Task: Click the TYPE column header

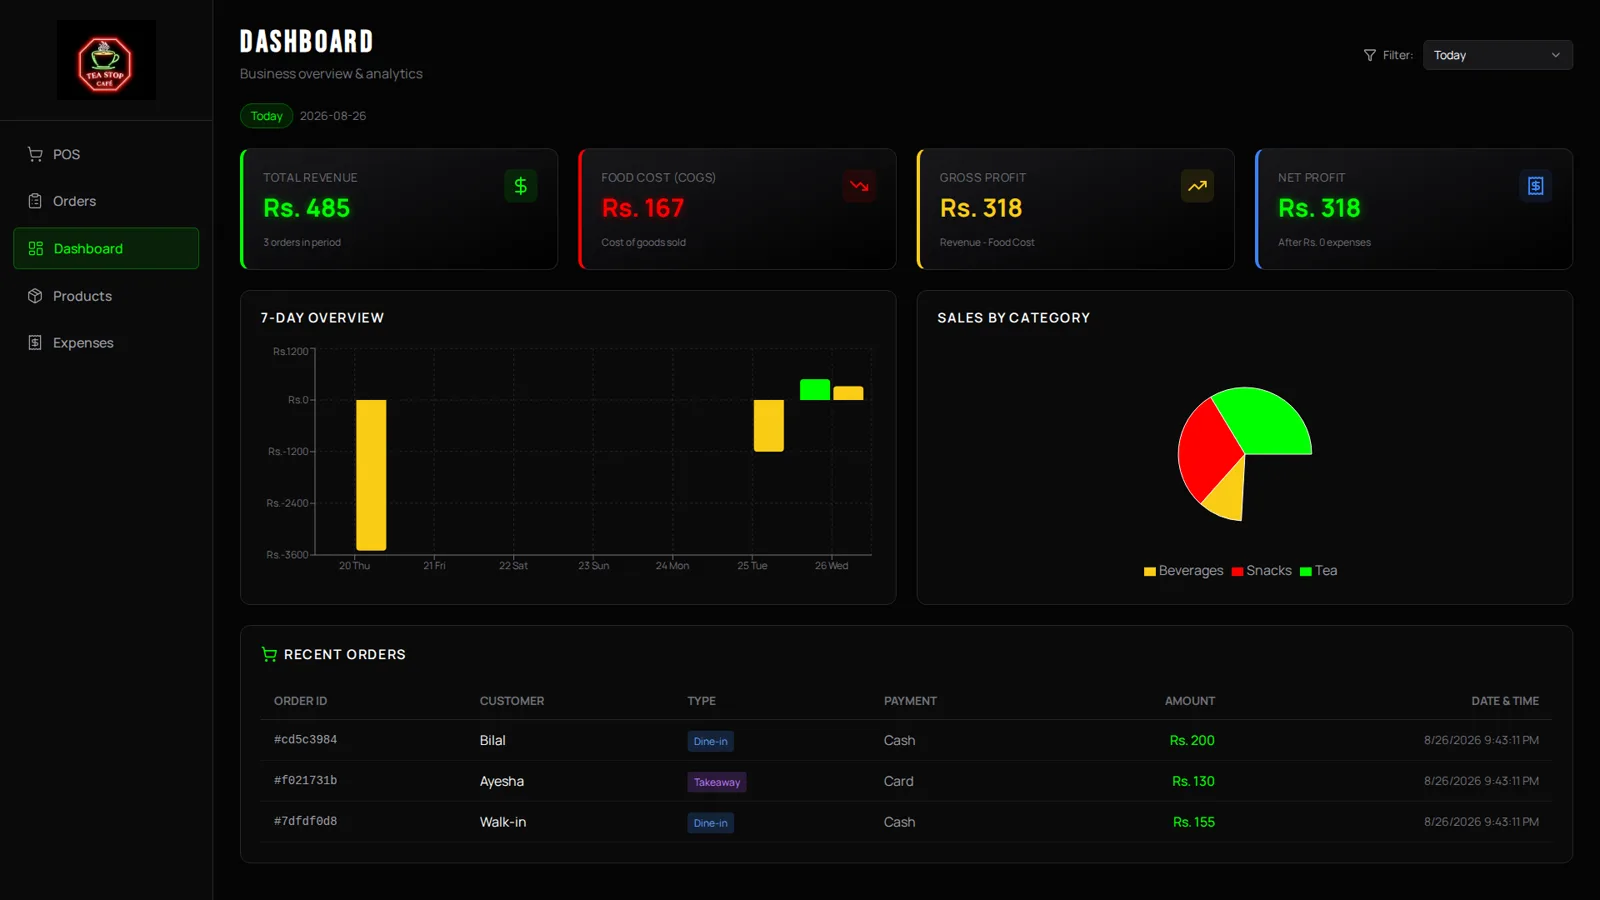Action: 702,701
